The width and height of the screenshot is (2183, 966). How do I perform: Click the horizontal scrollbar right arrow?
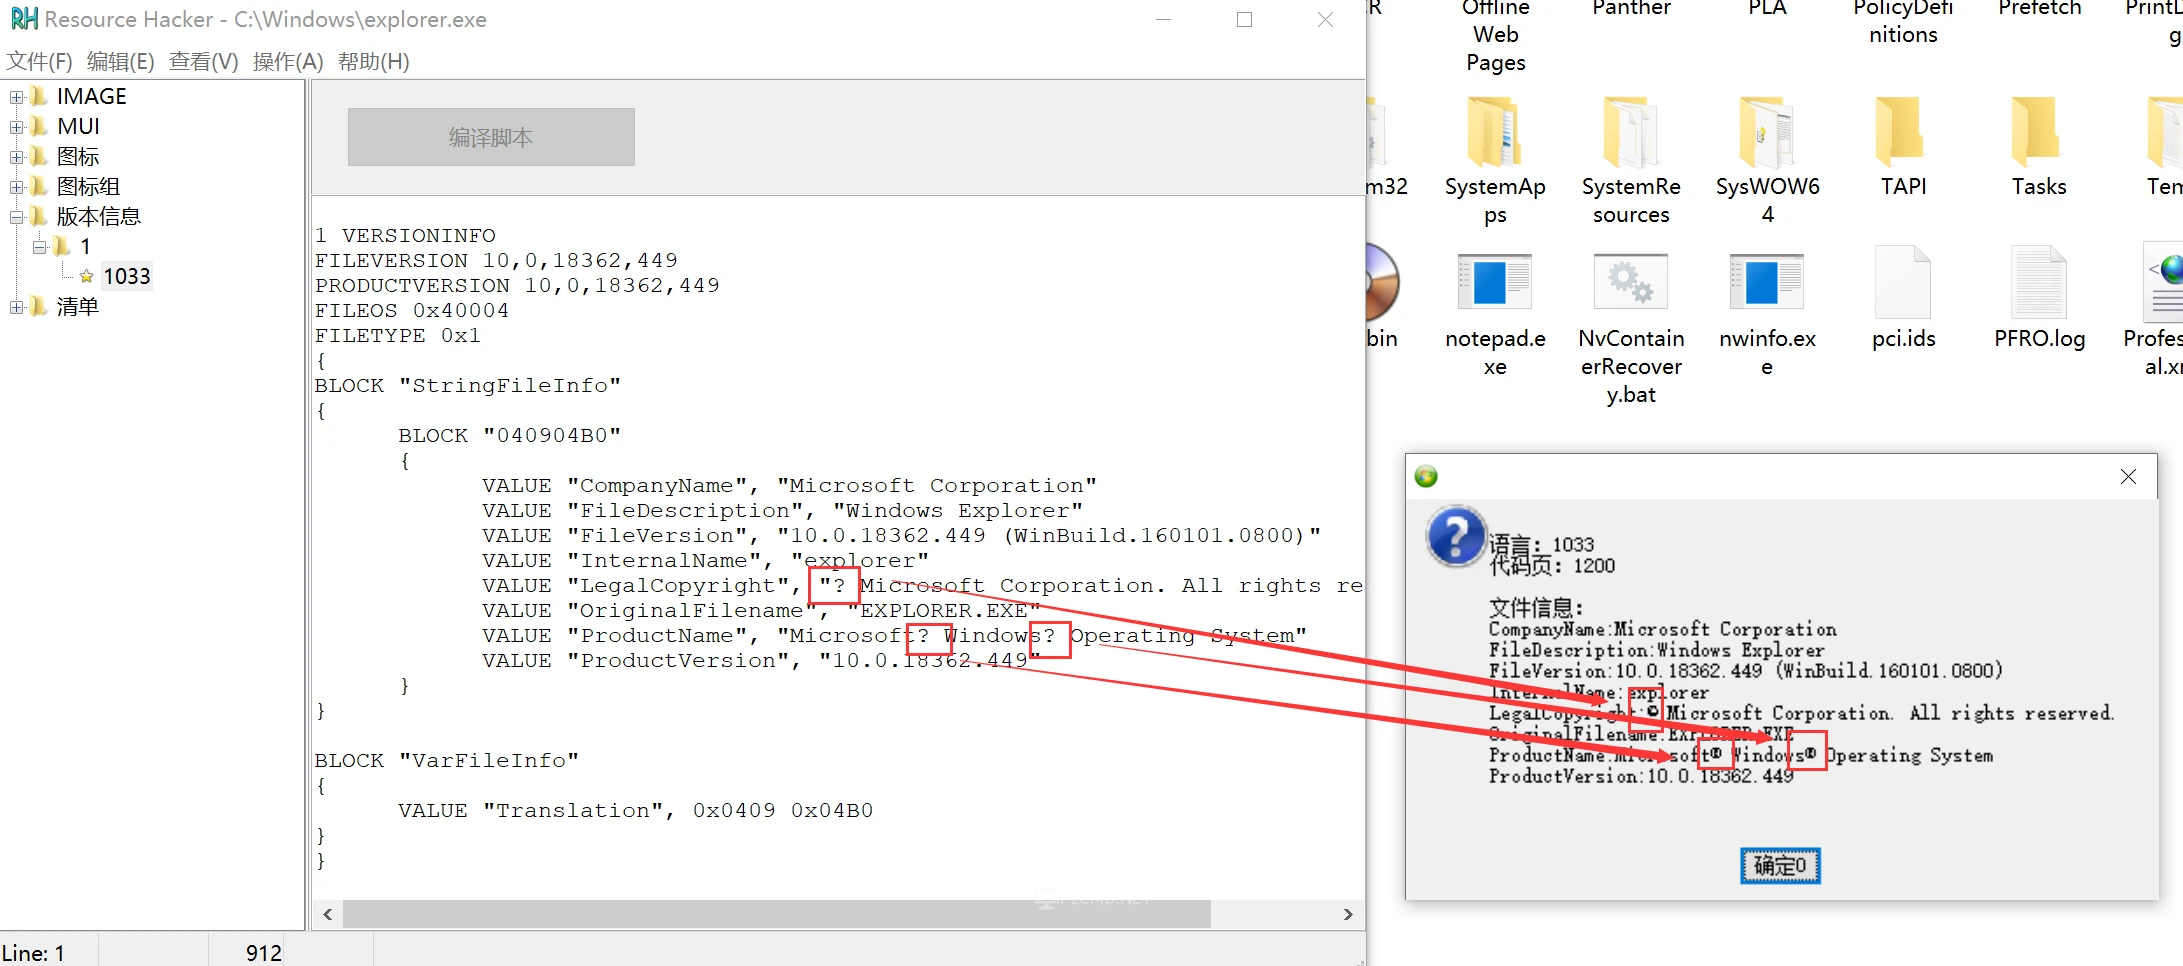pyautogui.click(x=1348, y=914)
